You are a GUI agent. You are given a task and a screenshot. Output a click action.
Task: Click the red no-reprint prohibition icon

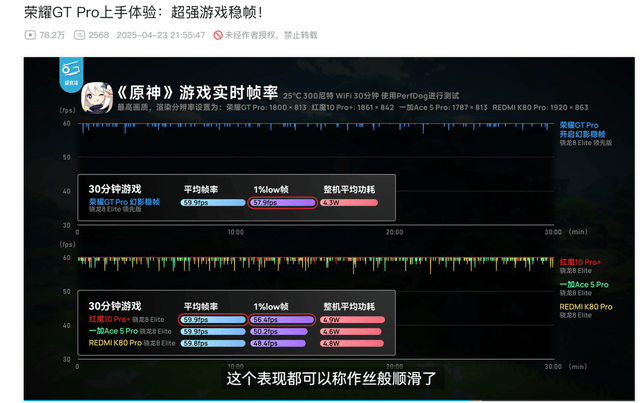(218, 35)
